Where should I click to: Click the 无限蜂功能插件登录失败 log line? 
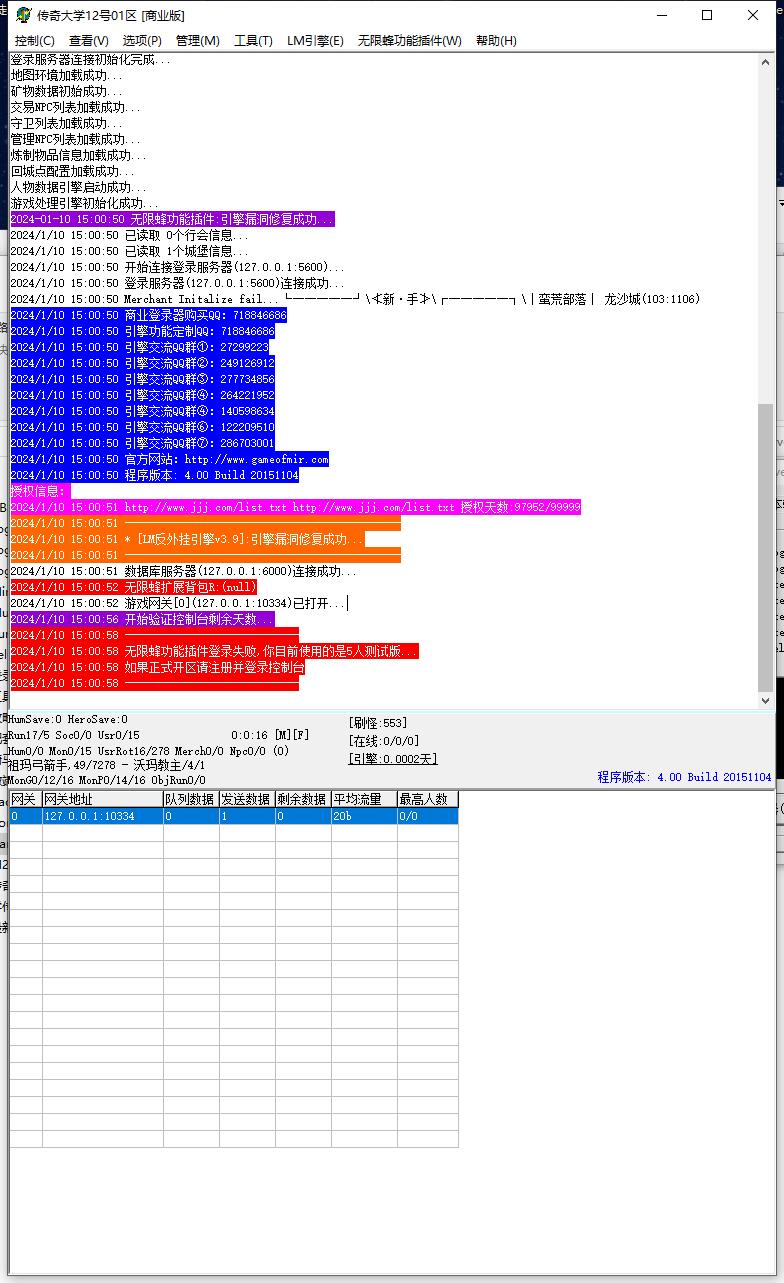tap(214, 651)
